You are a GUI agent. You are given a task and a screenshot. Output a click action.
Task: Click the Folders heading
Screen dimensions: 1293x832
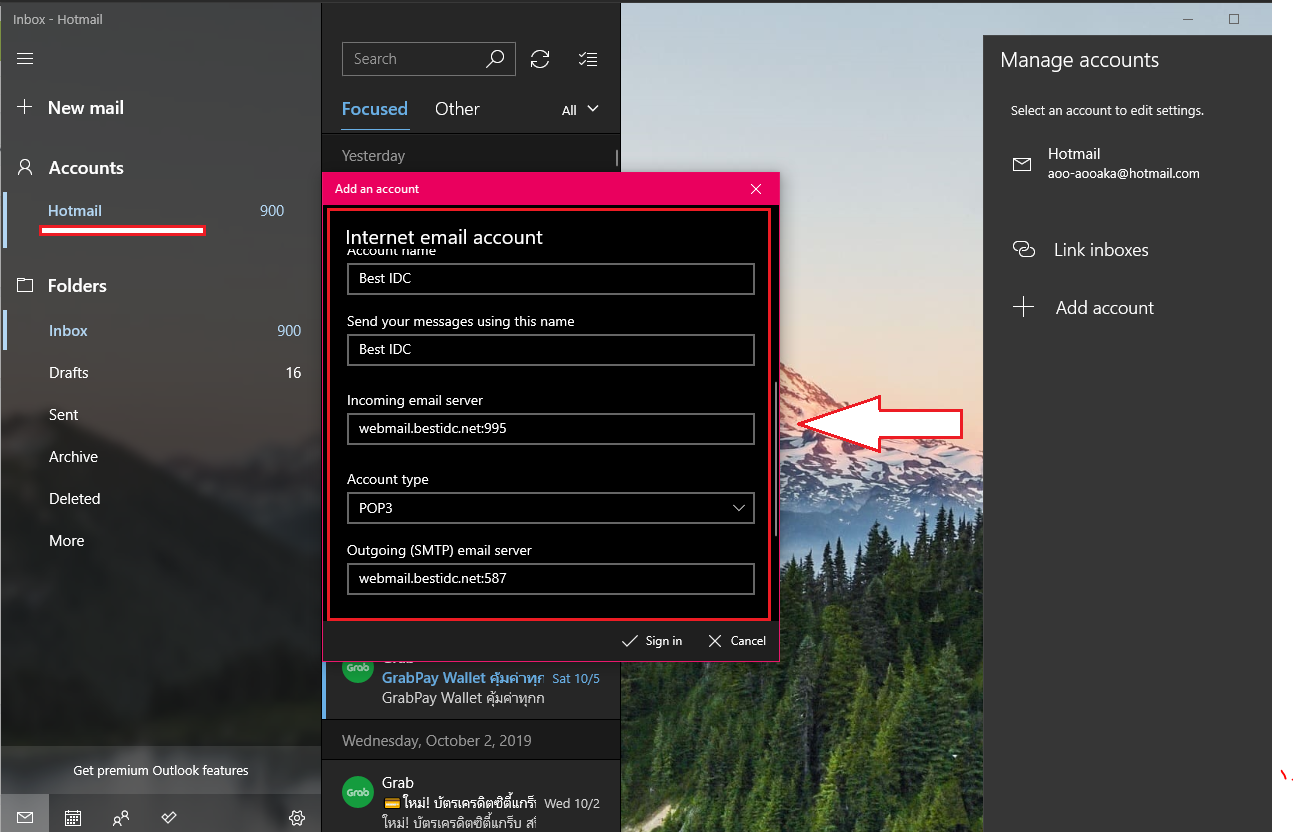point(77,286)
